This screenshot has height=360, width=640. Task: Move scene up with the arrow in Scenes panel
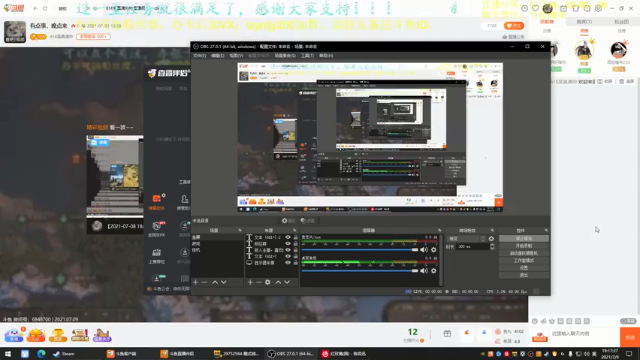click(x=215, y=282)
